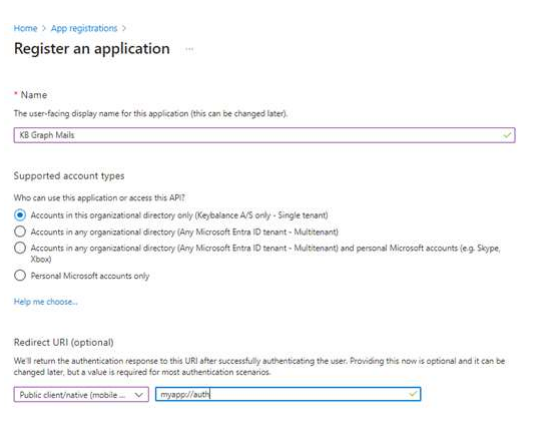Click the myapp://auth redirect URI field
Viewport: 555px width, 424px height.
point(288,394)
